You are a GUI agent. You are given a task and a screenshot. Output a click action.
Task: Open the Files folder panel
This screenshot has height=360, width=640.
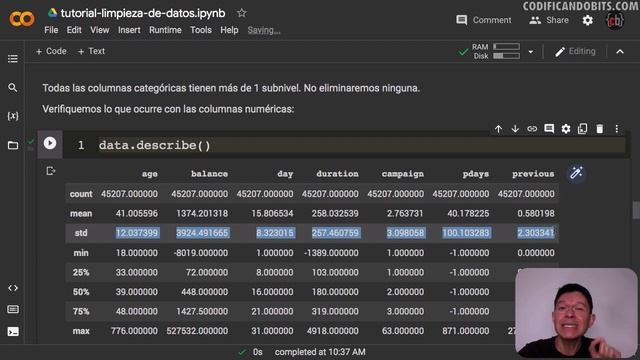point(13,145)
